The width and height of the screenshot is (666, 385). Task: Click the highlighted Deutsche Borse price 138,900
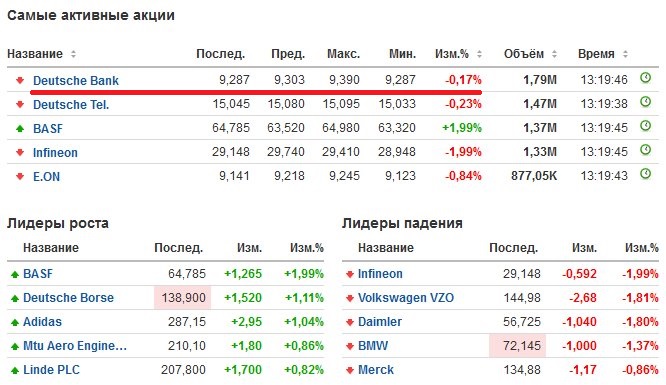(183, 297)
